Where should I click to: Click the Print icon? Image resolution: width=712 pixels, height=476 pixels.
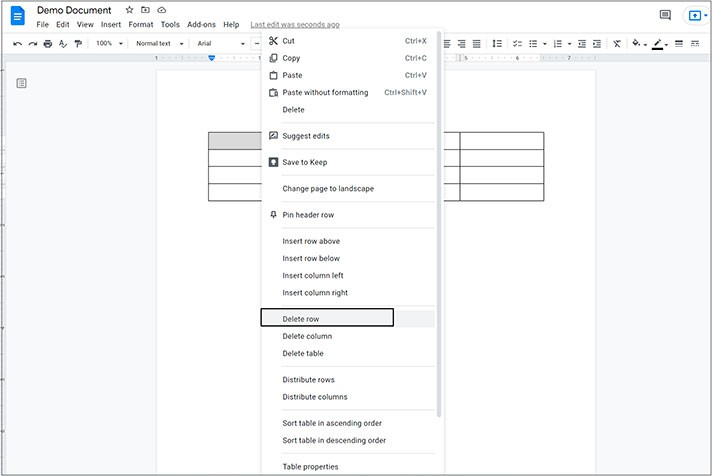[48, 44]
